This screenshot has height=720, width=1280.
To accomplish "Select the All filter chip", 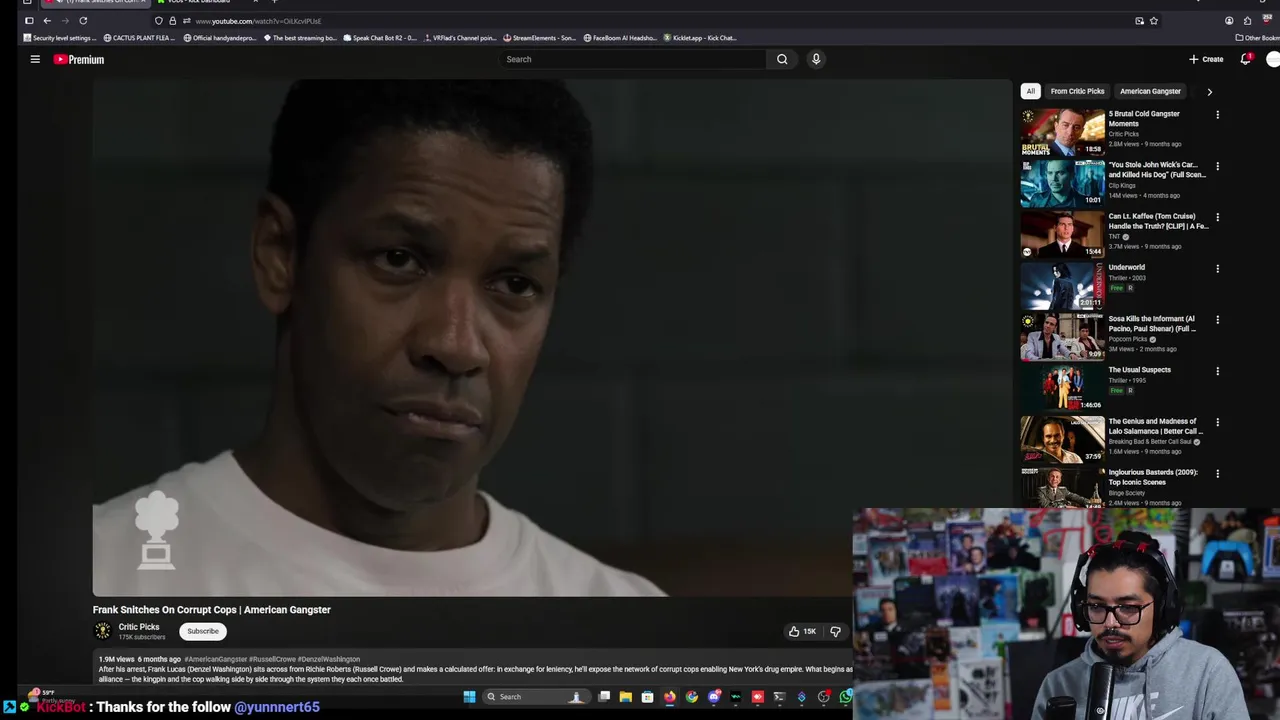I will (1030, 91).
